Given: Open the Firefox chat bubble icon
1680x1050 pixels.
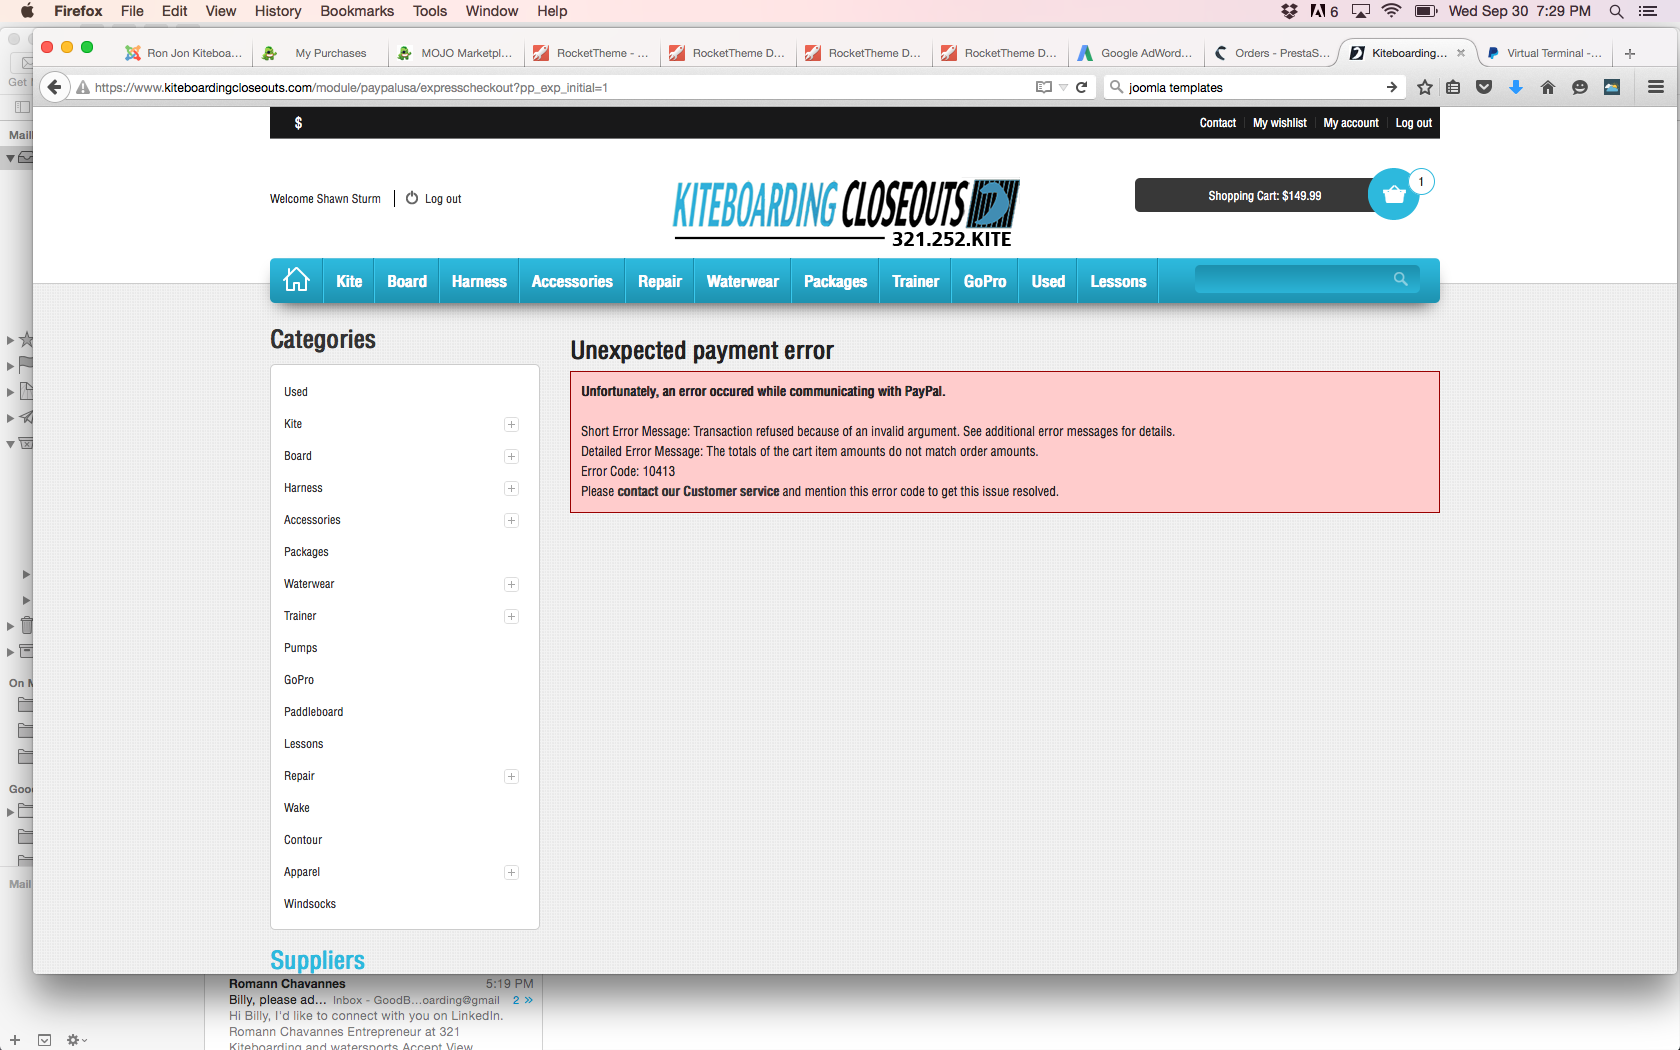Looking at the screenshot, I should tap(1580, 87).
